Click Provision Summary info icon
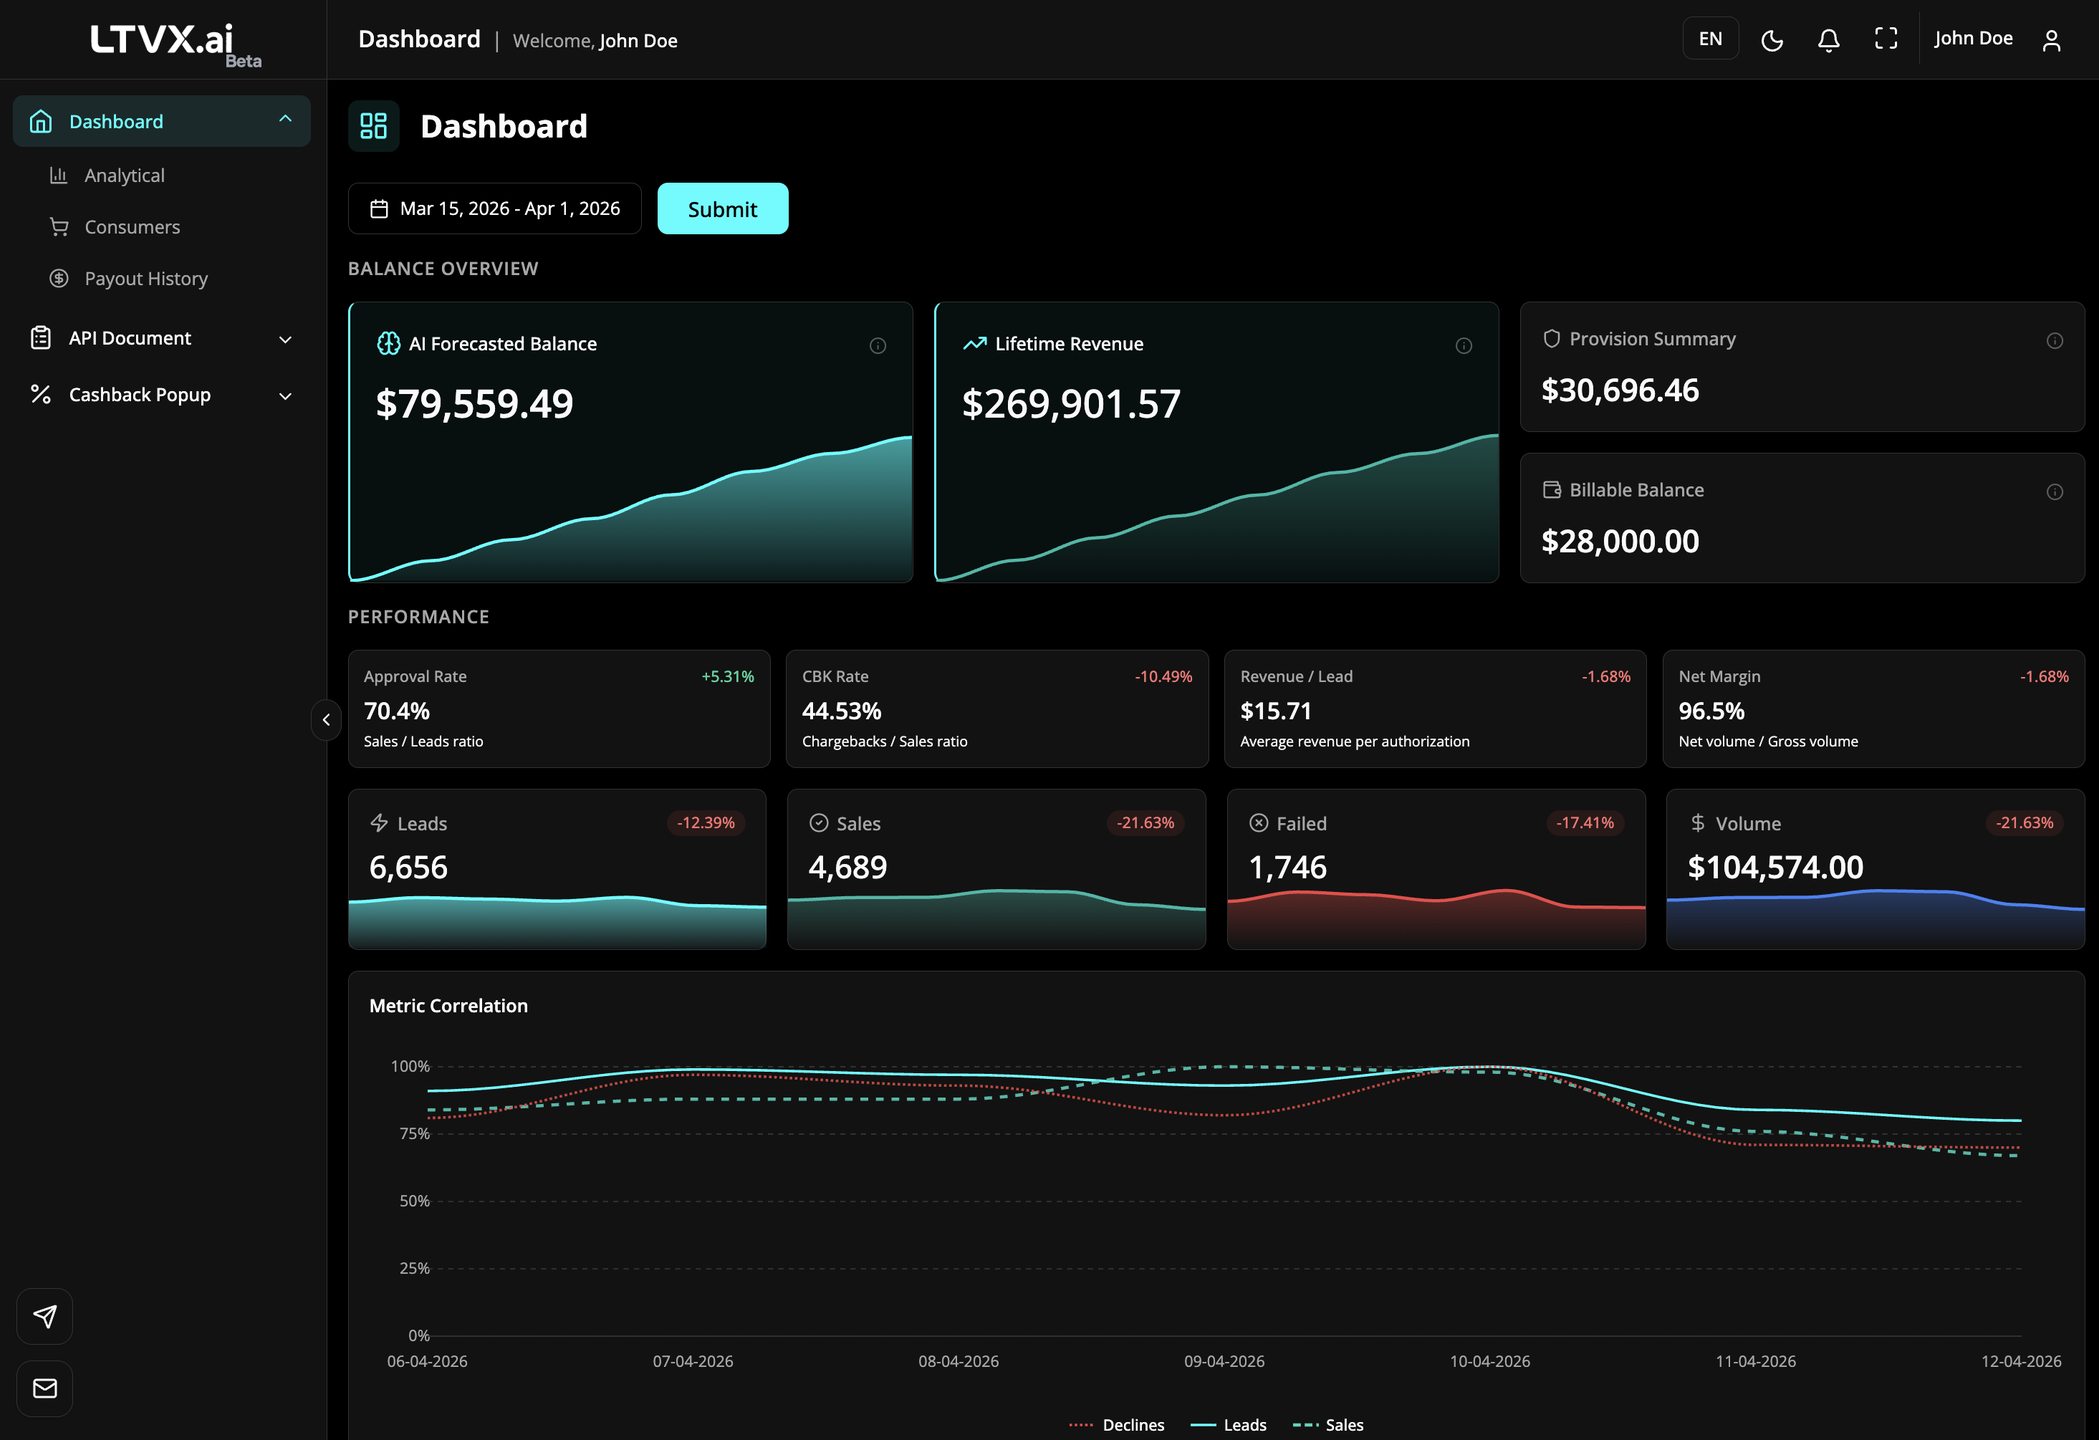The width and height of the screenshot is (2099, 1440). (2054, 341)
